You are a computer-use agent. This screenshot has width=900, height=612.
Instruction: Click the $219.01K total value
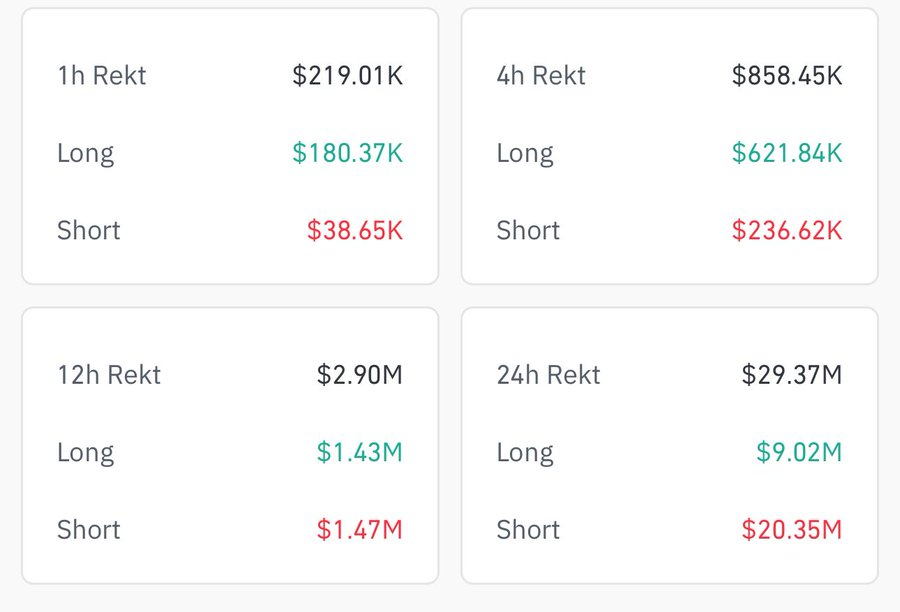click(x=347, y=75)
